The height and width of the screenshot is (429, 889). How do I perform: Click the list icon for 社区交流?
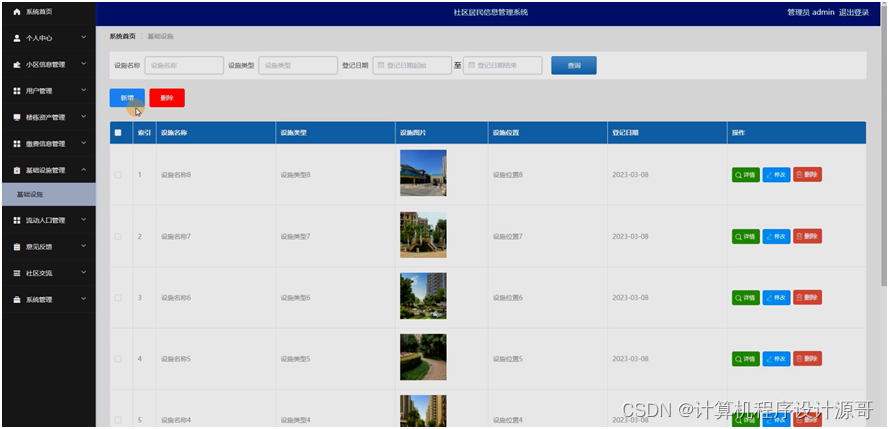point(16,273)
